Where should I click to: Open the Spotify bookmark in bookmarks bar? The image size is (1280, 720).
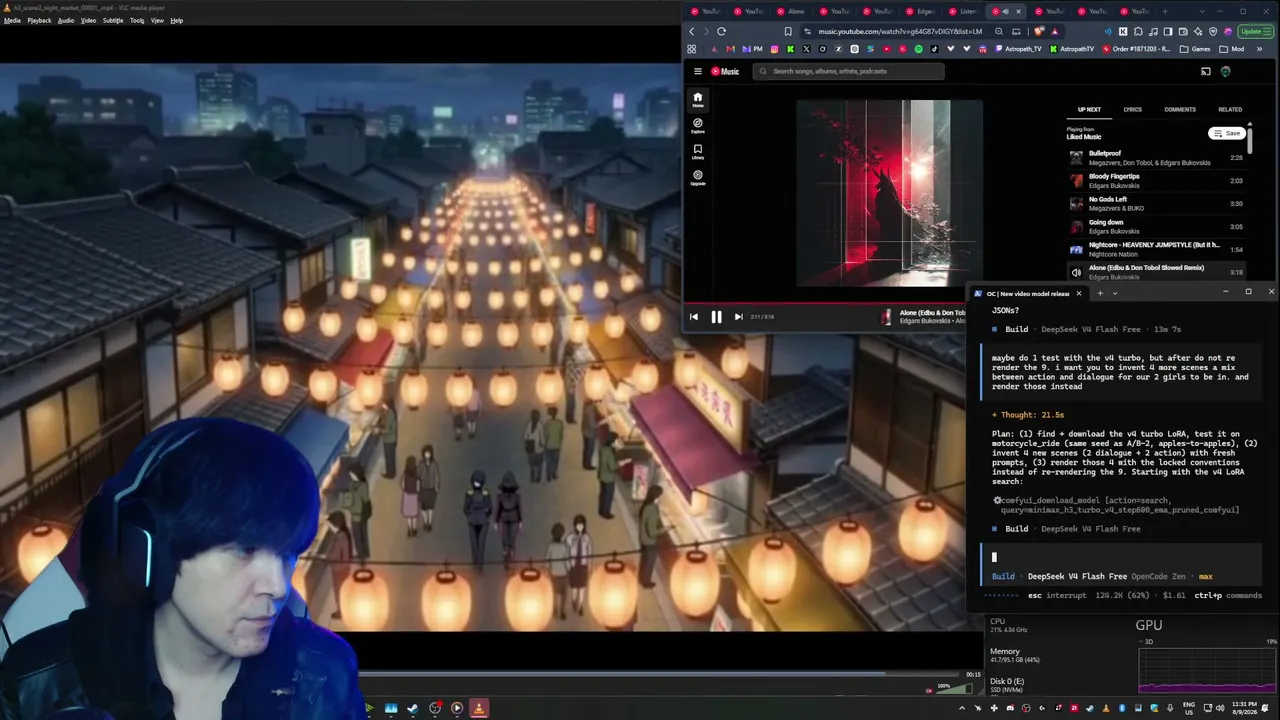(919, 49)
